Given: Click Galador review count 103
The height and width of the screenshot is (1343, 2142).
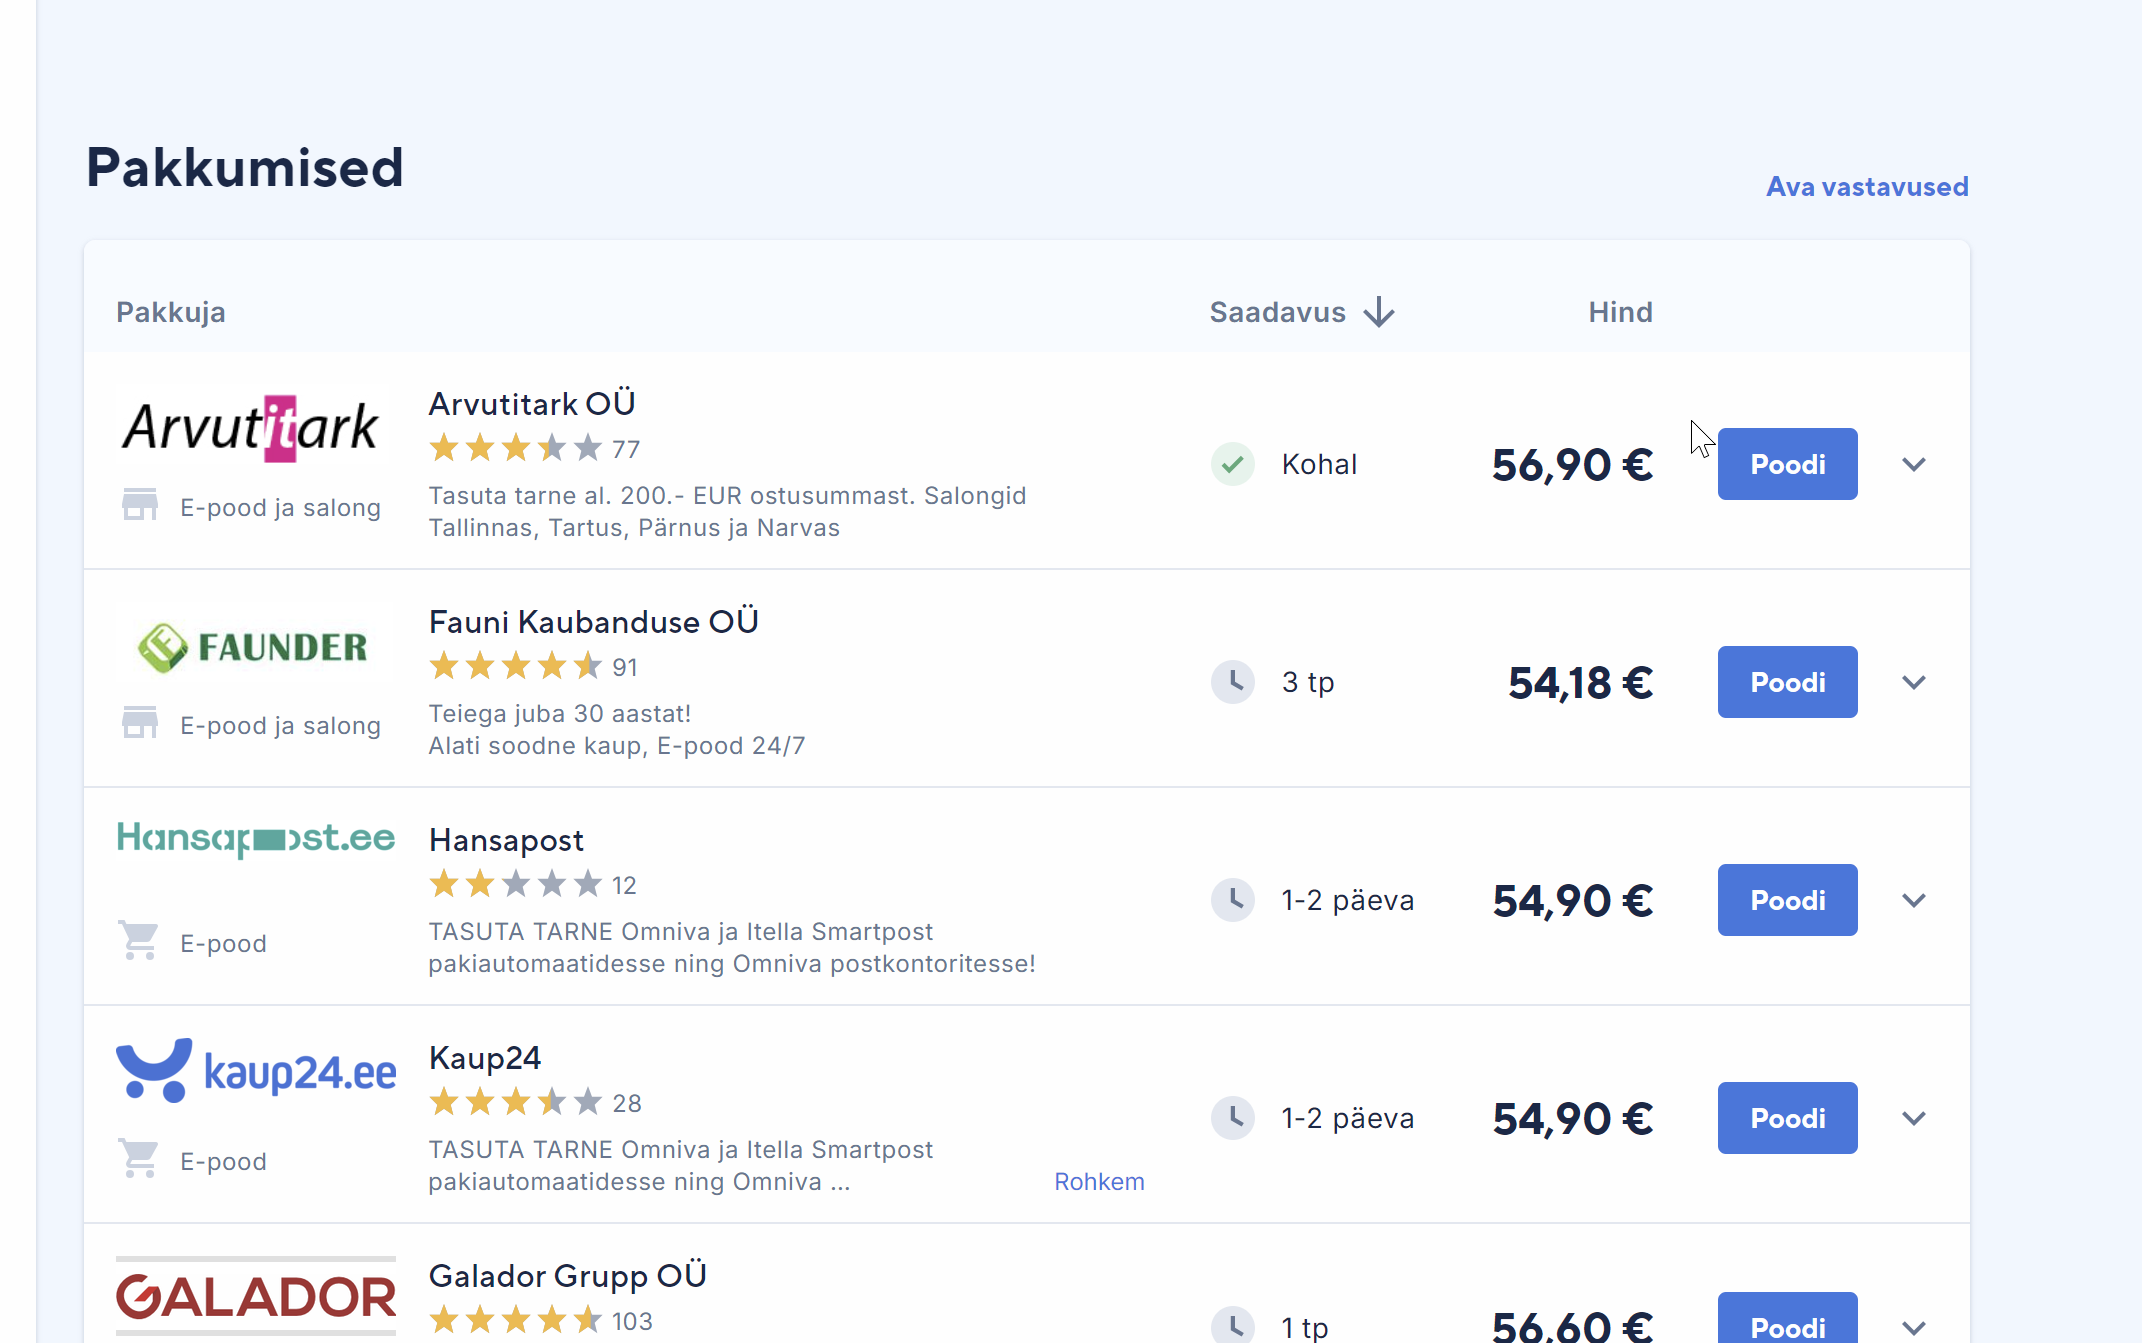Looking at the screenshot, I should click(632, 1321).
